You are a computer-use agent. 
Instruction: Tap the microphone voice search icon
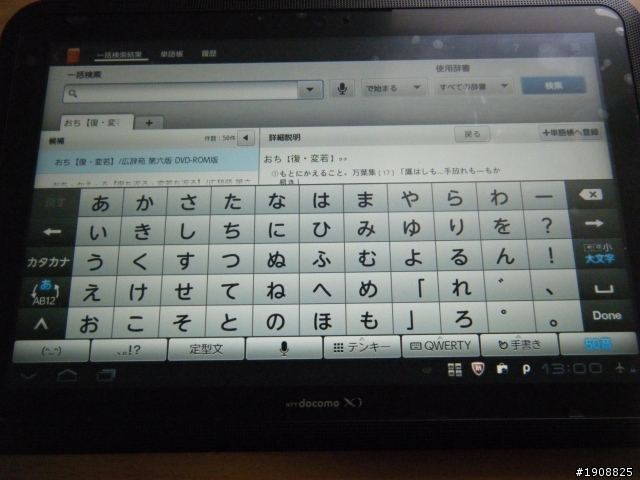tap(342, 88)
